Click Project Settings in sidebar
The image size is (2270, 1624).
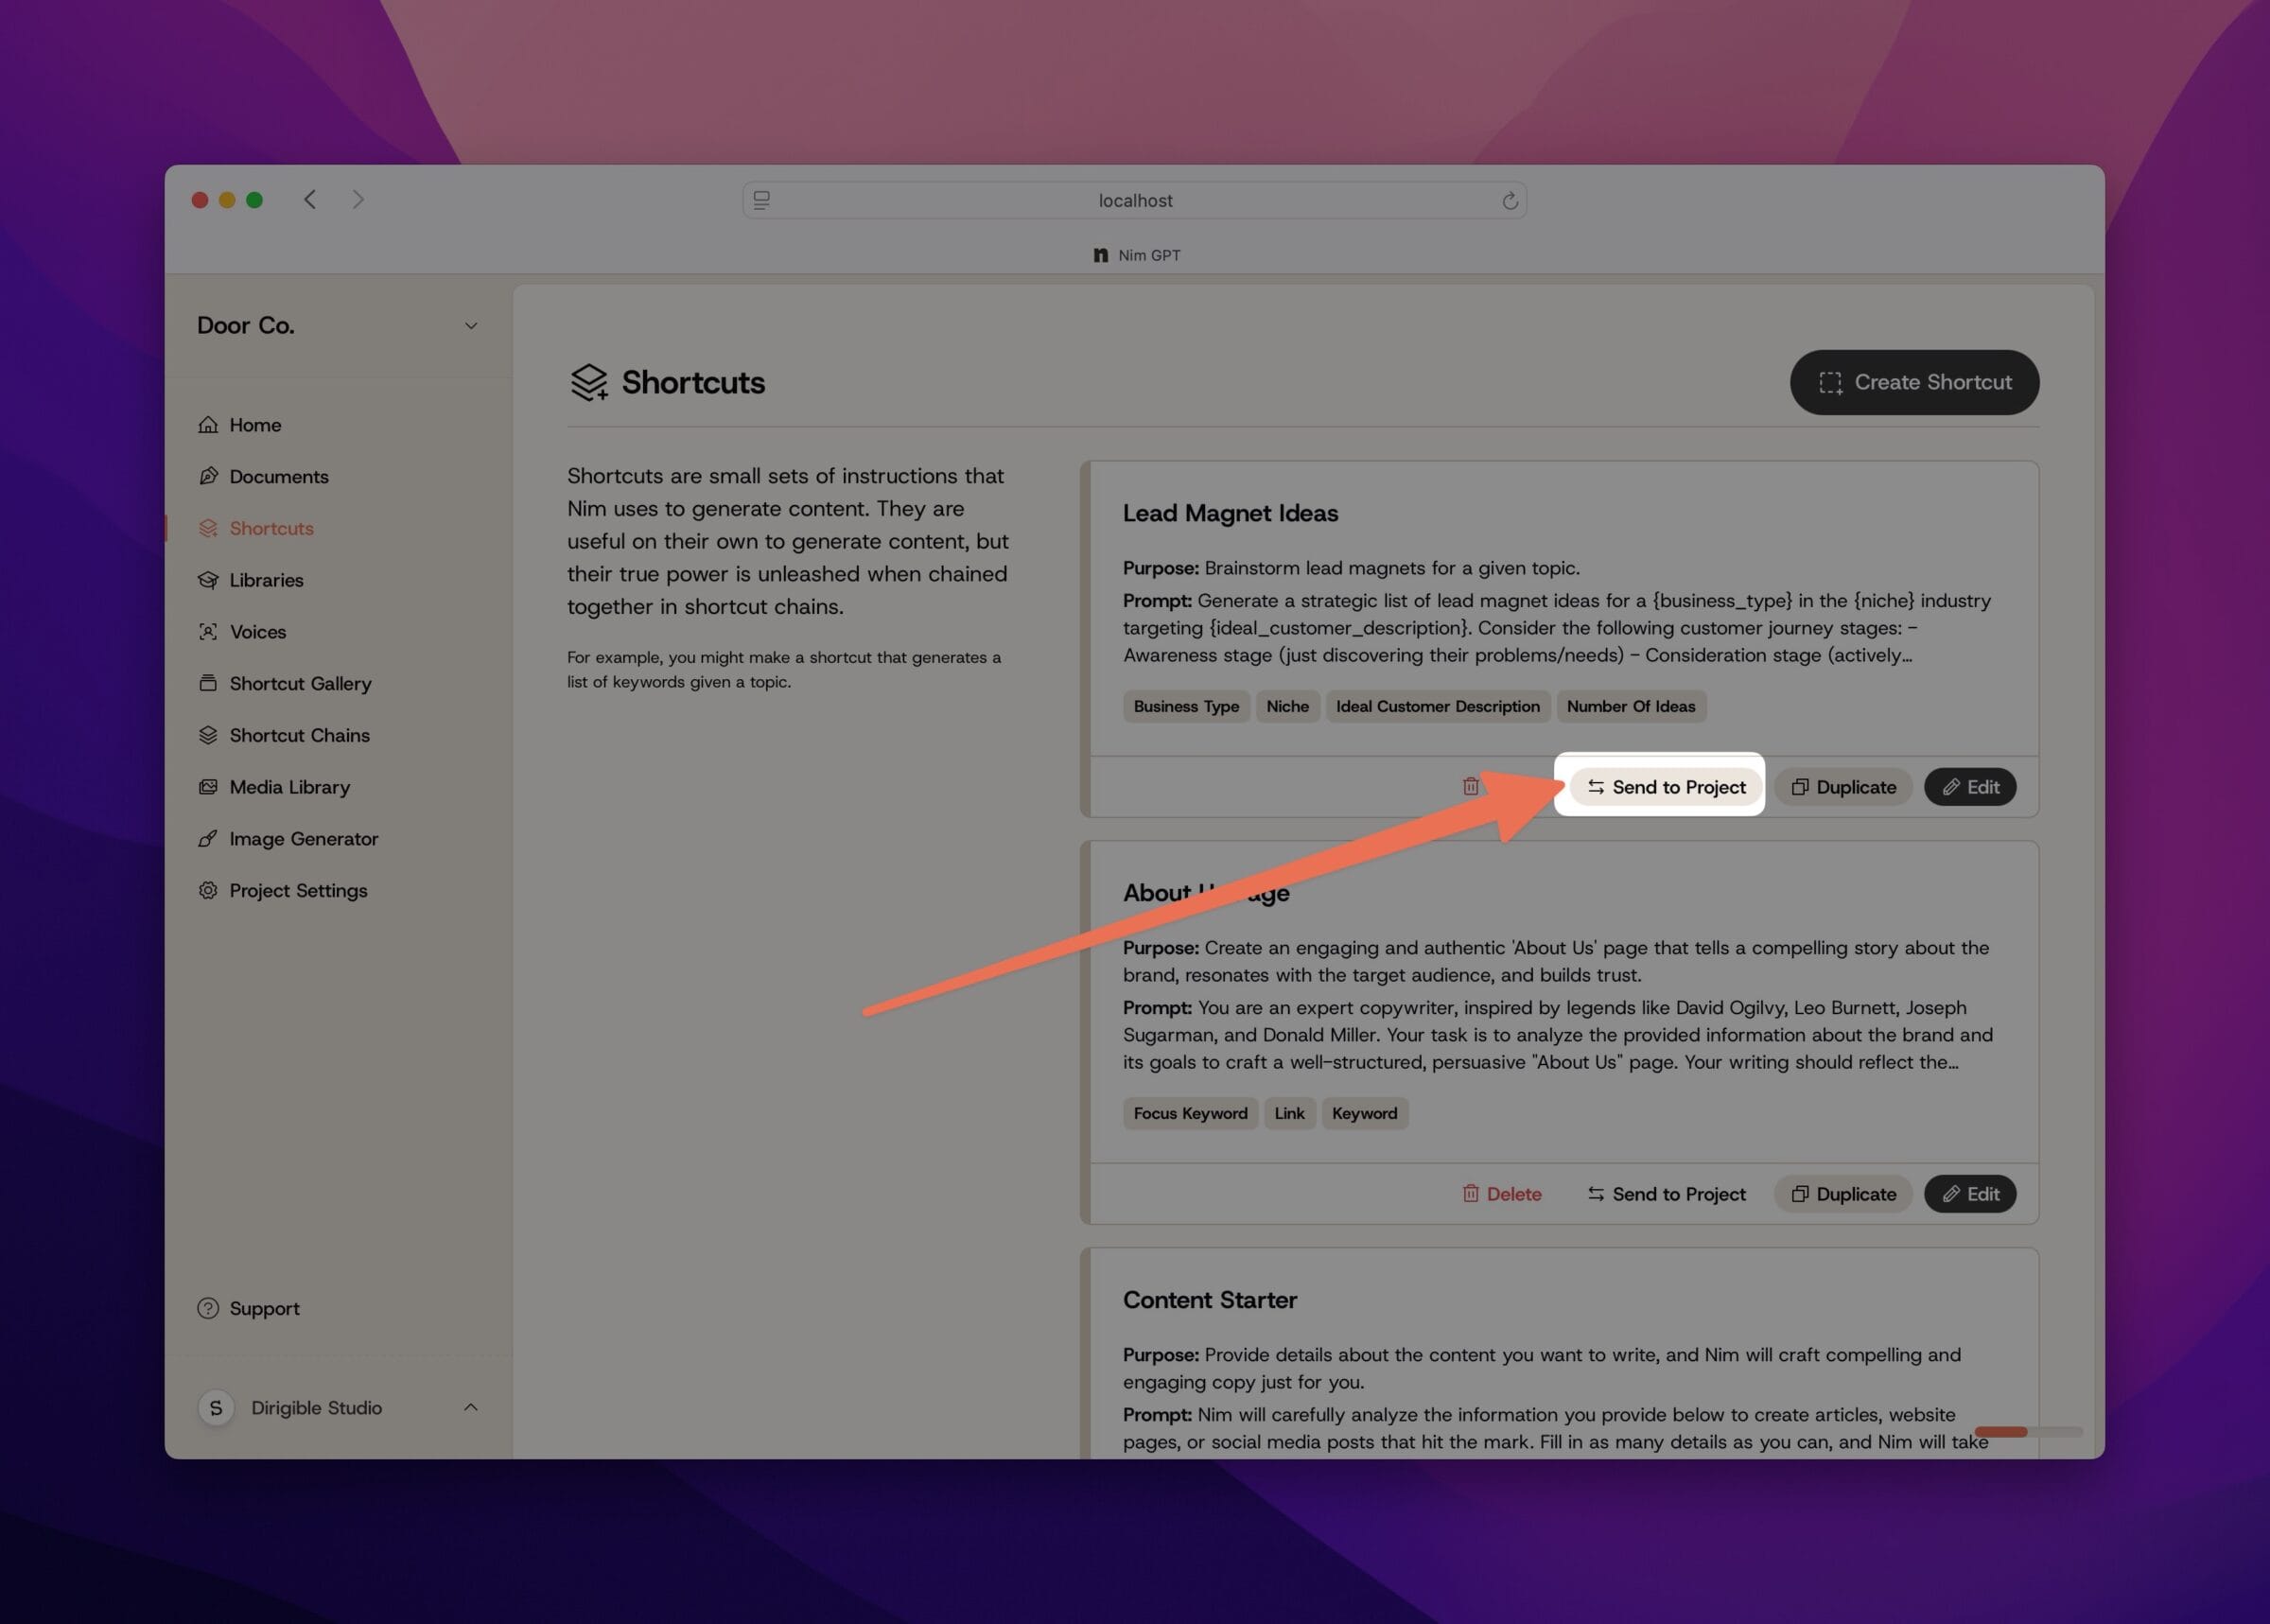click(297, 889)
